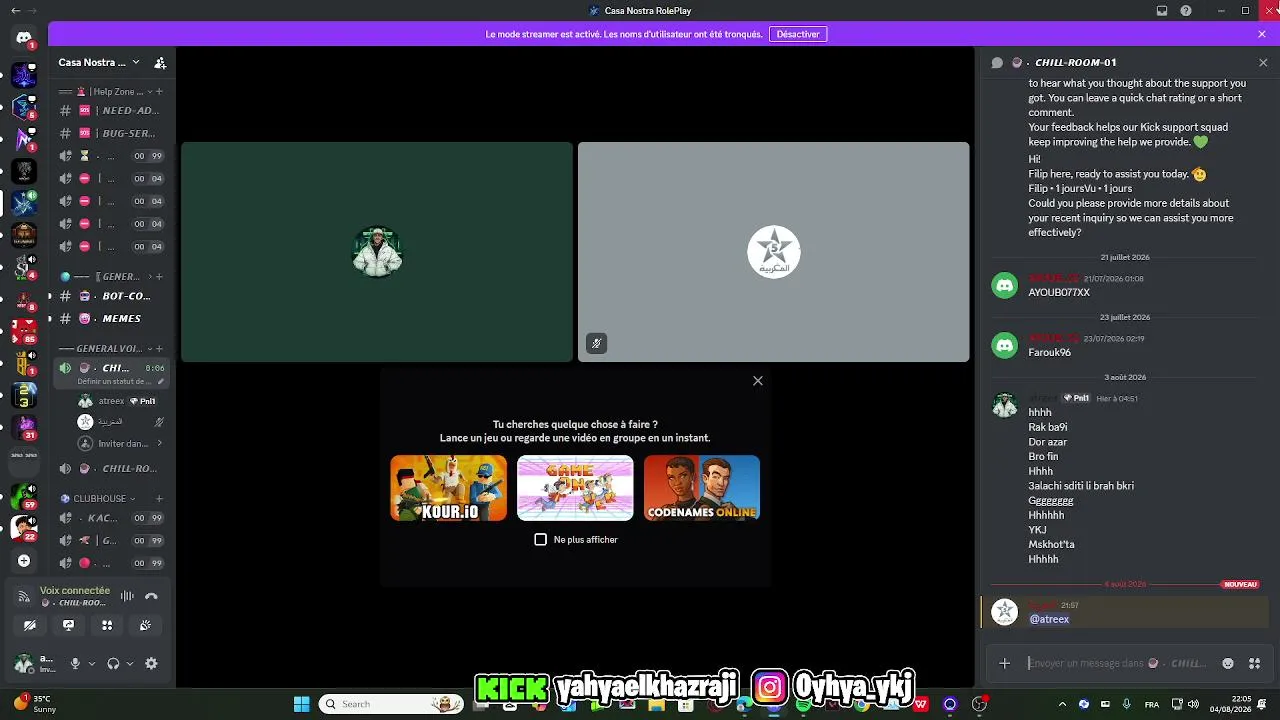This screenshot has height=720, width=1280.
Task: Open the server invite people icon
Action: (160, 62)
